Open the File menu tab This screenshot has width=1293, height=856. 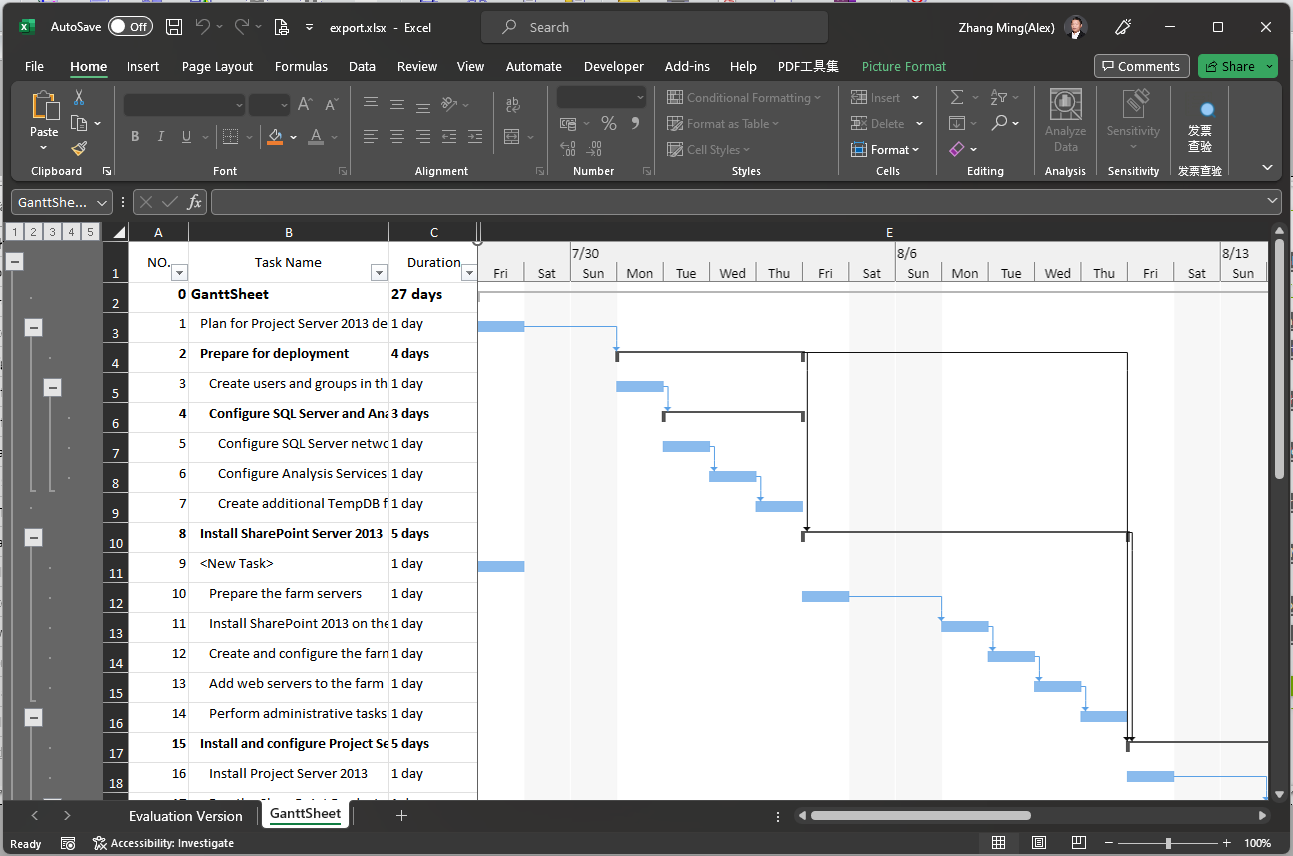point(34,66)
